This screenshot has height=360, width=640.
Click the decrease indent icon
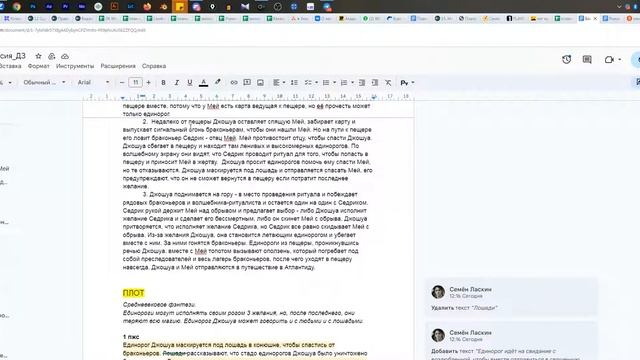coord(362,82)
